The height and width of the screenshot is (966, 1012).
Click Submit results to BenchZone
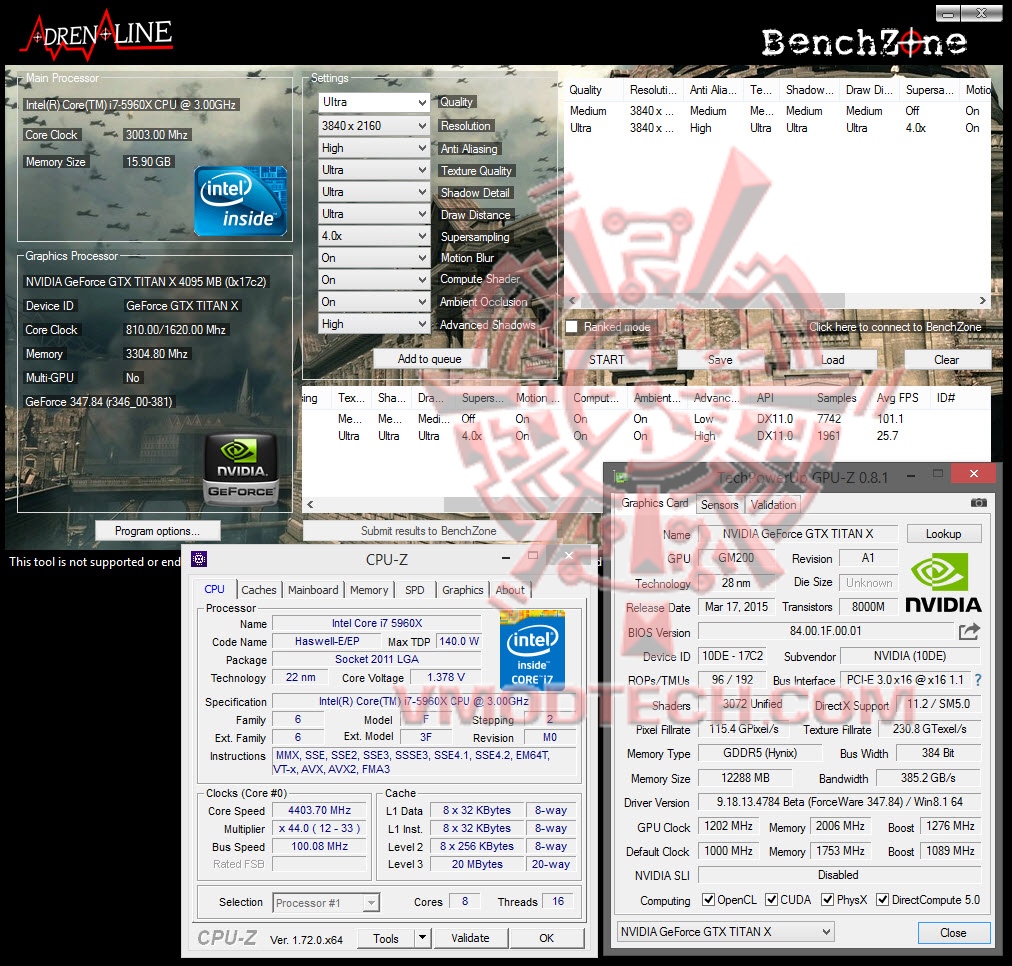click(429, 530)
